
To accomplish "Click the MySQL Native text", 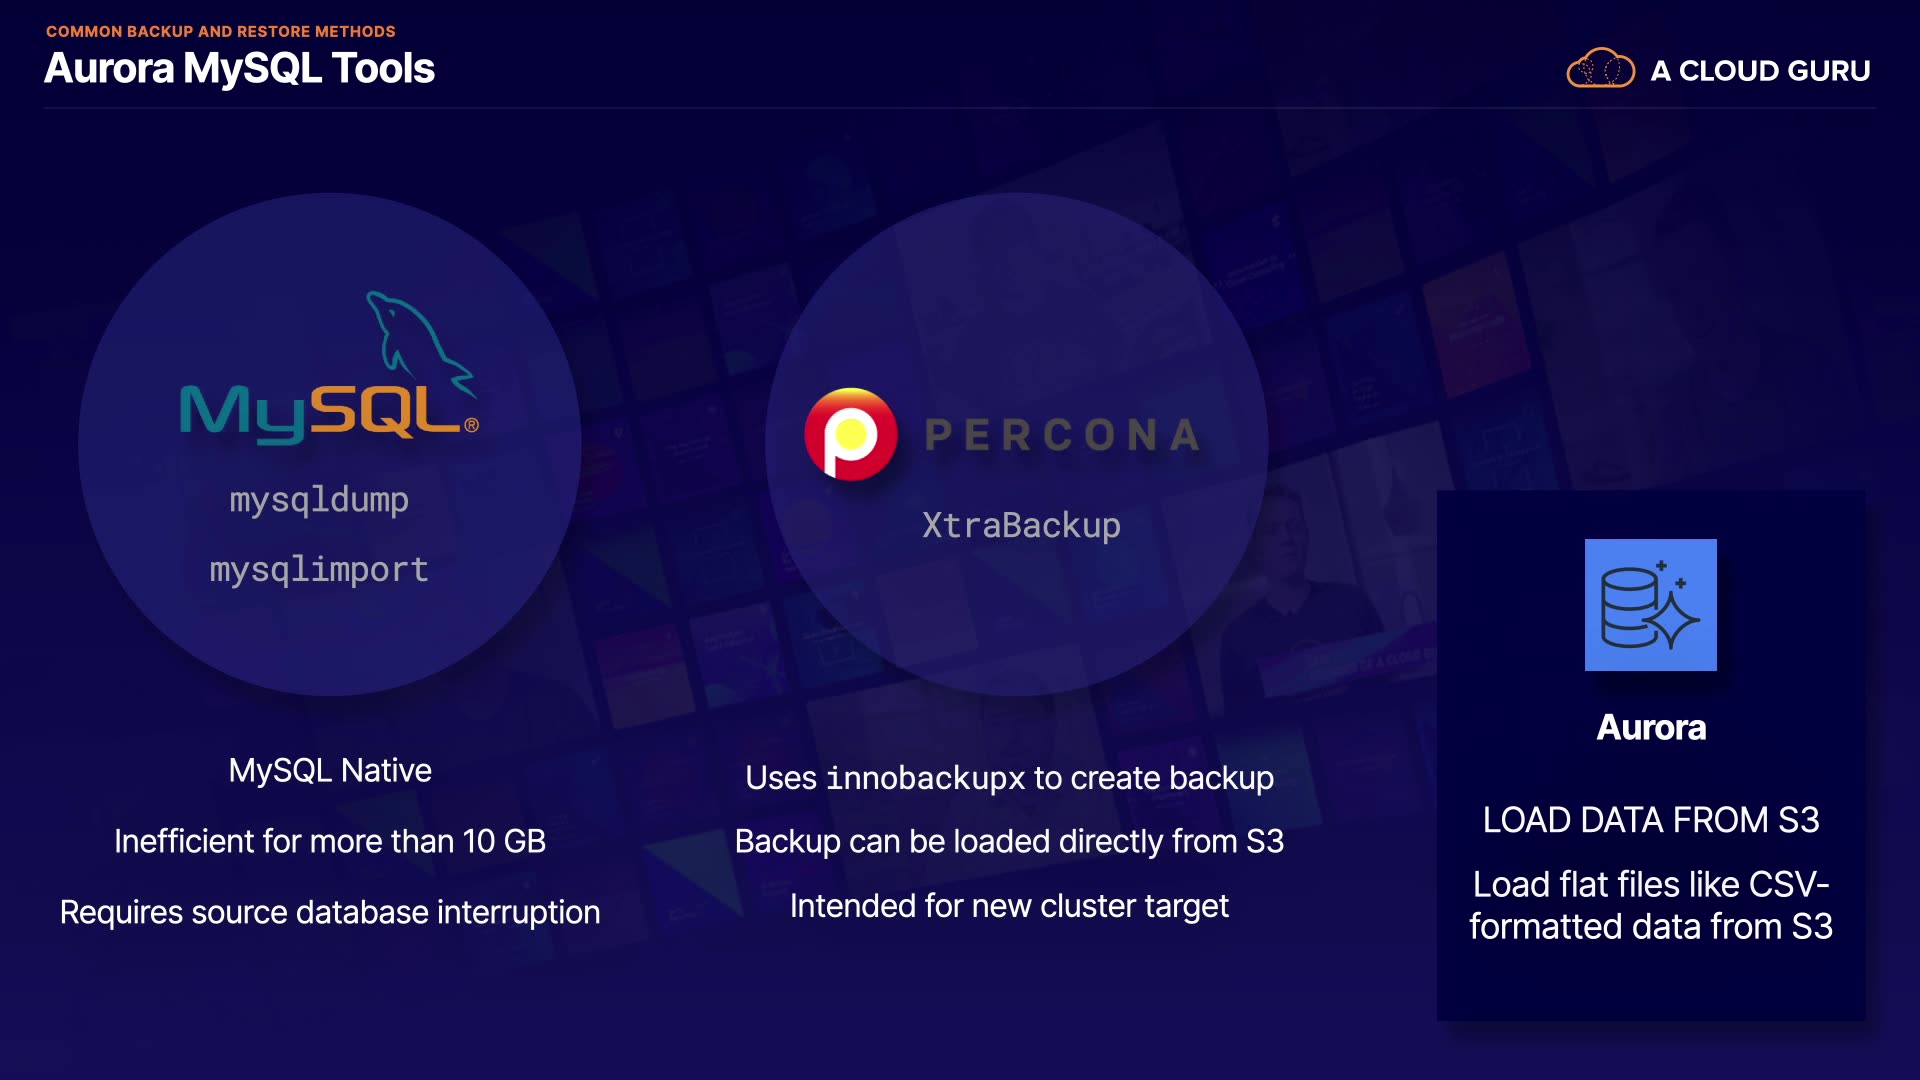I will [x=330, y=770].
